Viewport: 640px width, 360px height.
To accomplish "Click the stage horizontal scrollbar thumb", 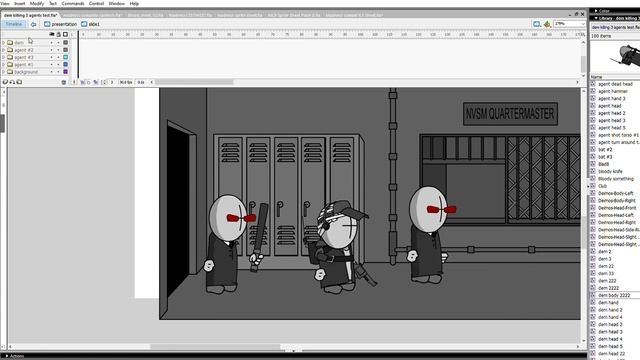I will click(x=216, y=347).
